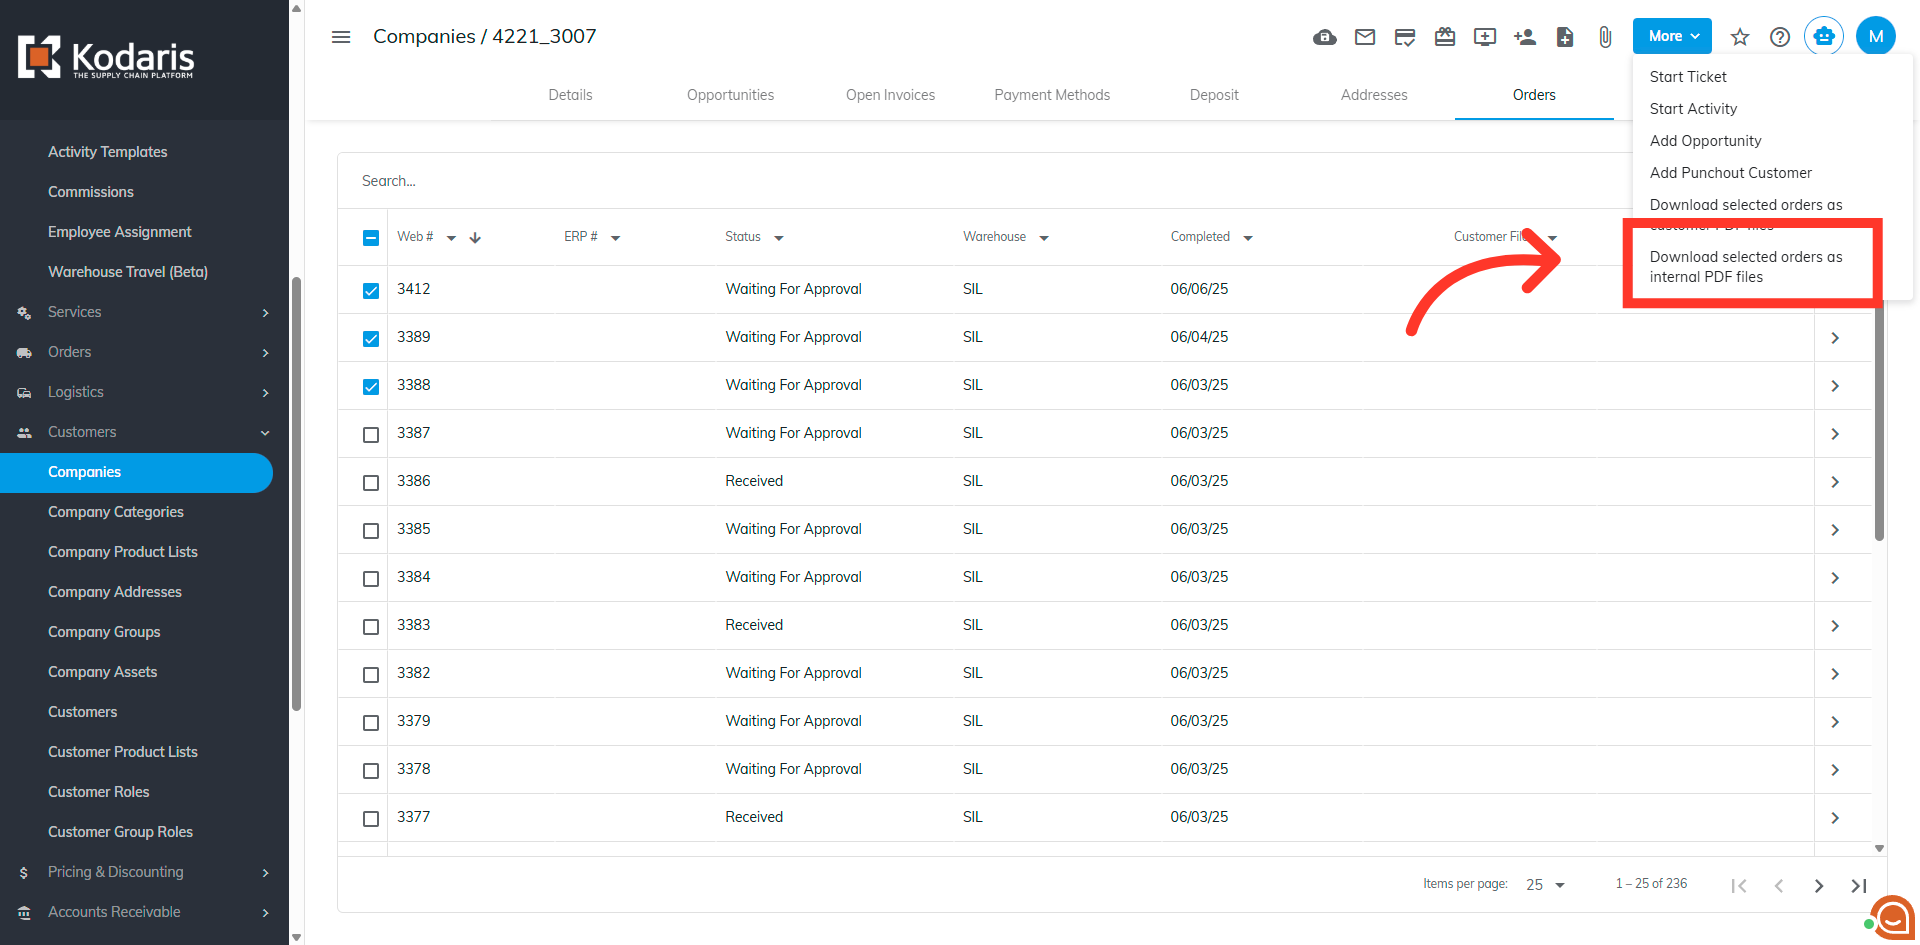This screenshot has height=945, width=1920.
Task: Click the sidebar vertical scrollbar
Action: pyautogui.click(x=296, y=495)
